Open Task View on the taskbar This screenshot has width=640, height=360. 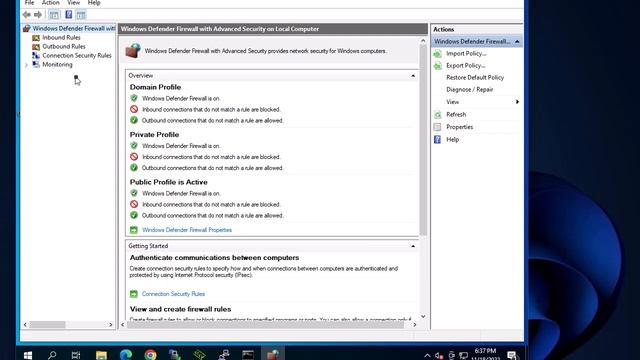pyautogui.click(x=76, y=355)
